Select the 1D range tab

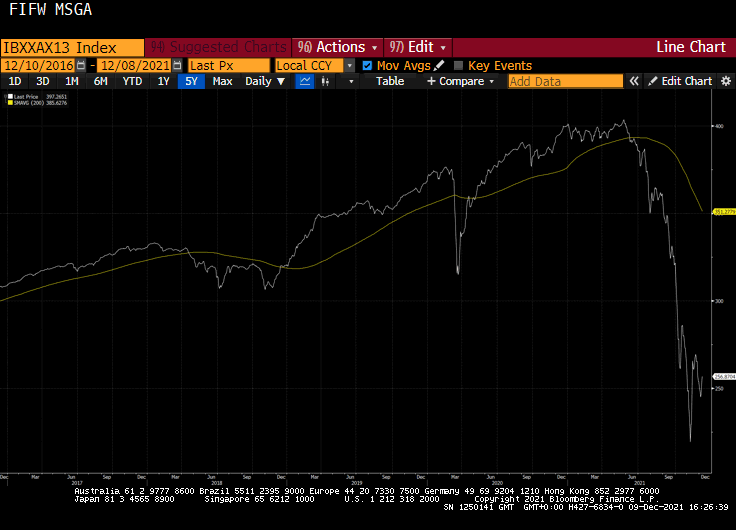(x=15, y=81)
